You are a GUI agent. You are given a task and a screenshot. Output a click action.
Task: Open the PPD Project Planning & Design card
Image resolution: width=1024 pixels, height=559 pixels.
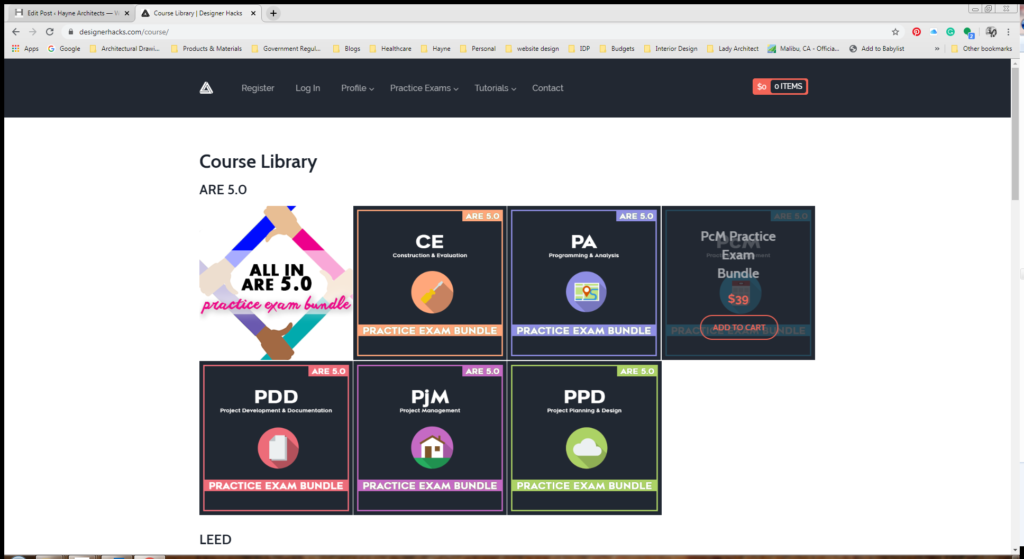coord(584,438)
